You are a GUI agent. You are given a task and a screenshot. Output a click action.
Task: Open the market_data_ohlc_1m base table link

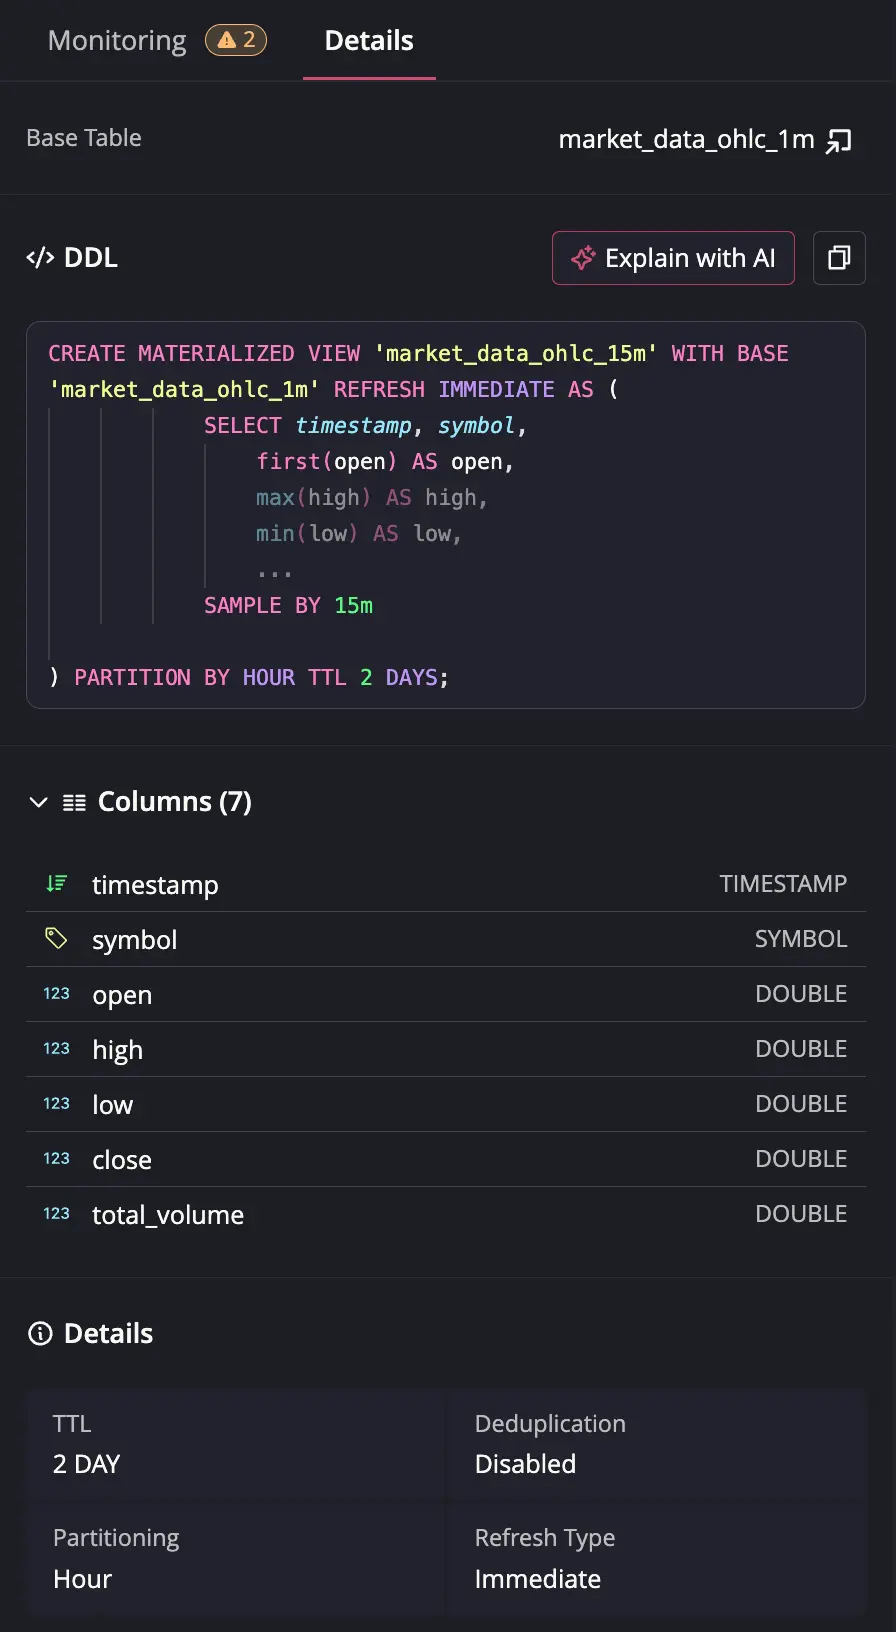687,139
